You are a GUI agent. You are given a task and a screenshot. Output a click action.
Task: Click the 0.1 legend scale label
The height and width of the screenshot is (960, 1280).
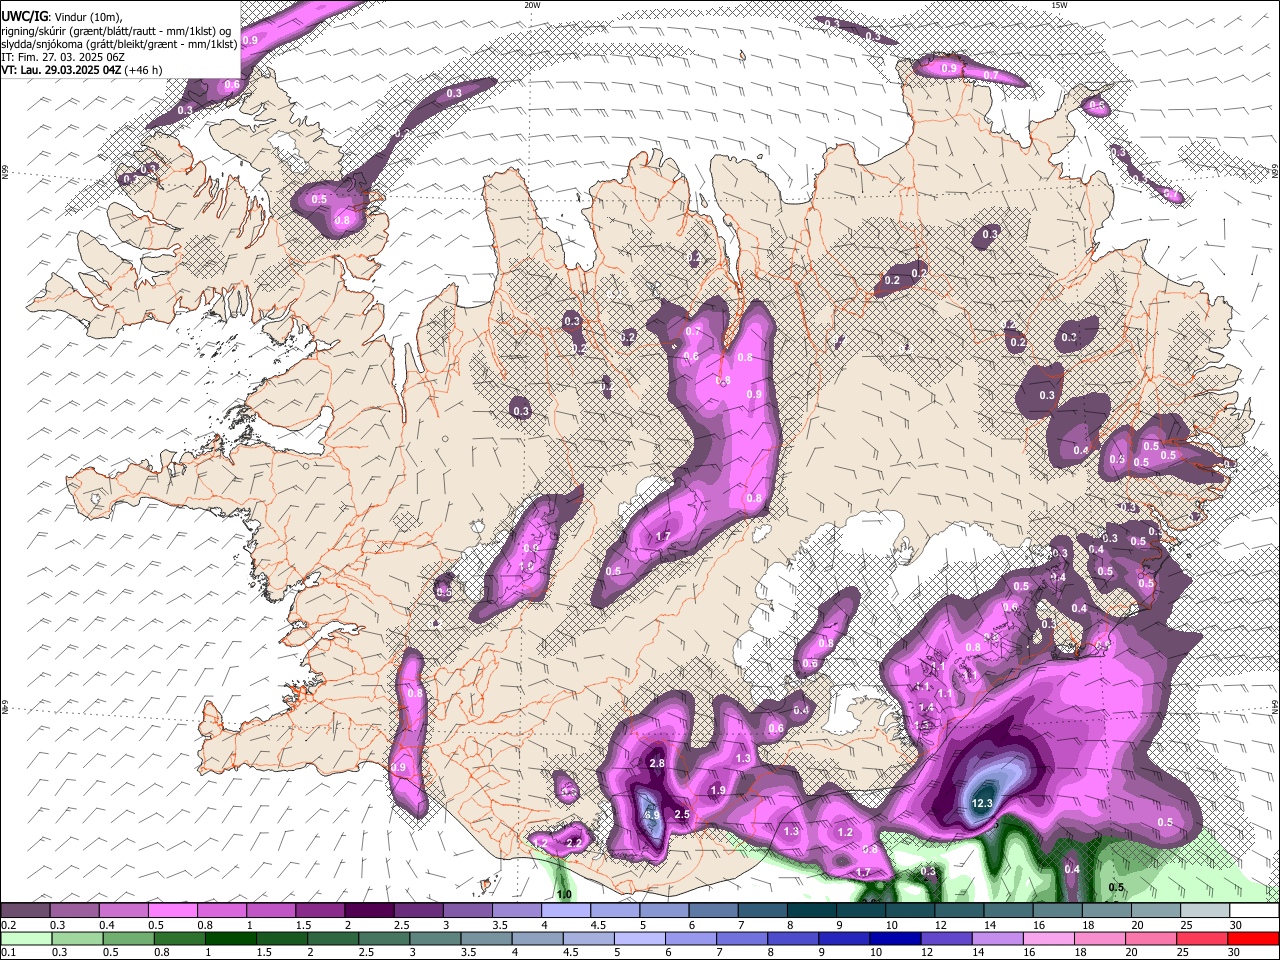(6, 953)
